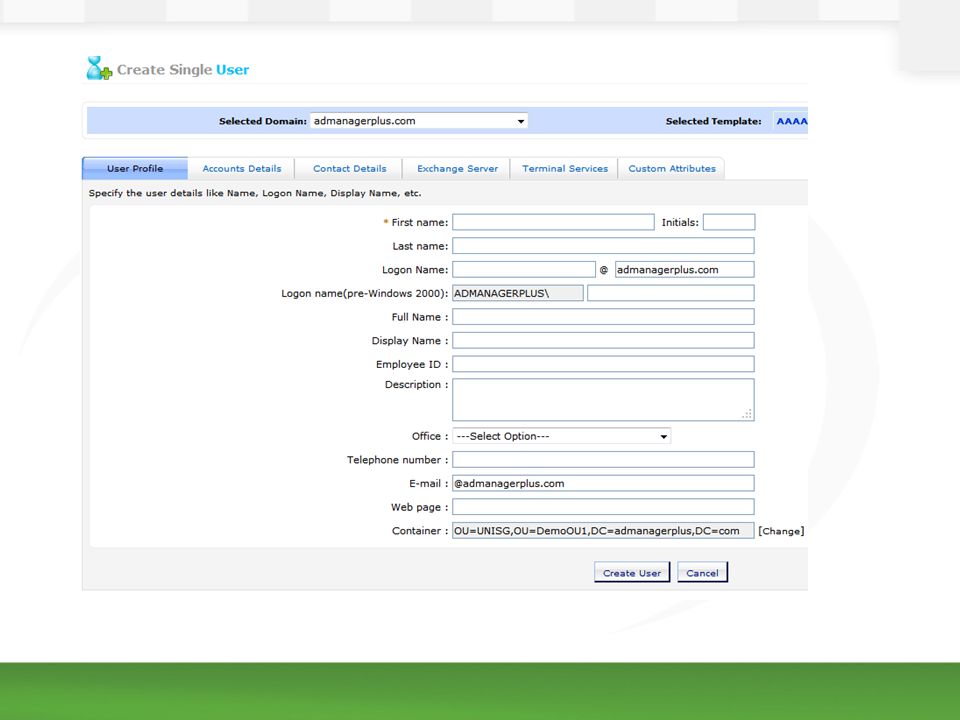Switch to the User Profile tab
The height and width of the screenshot is (720, 960).
click(135, 168)
